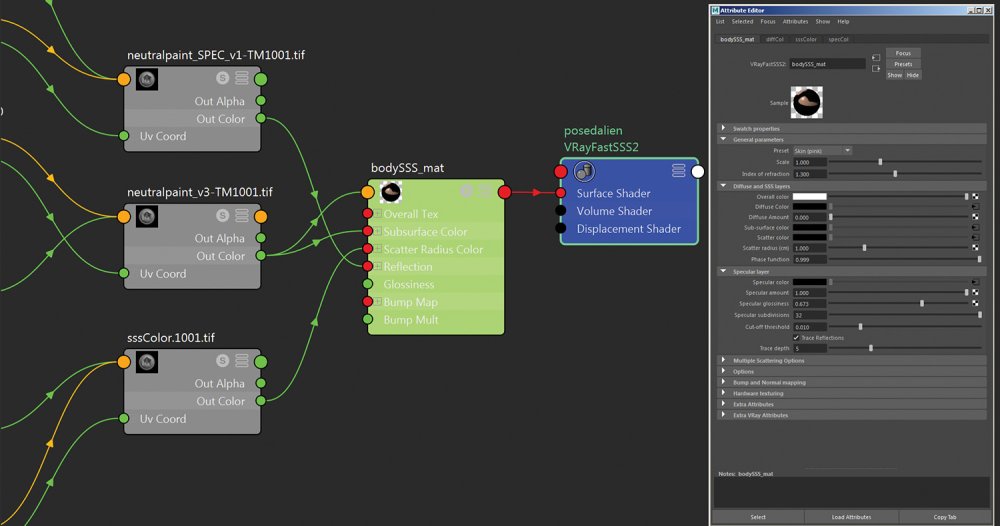Click the shading group icon on VRayFastSSS2 node
This screenshot has height=526, width=1000.
click(584, 171)
